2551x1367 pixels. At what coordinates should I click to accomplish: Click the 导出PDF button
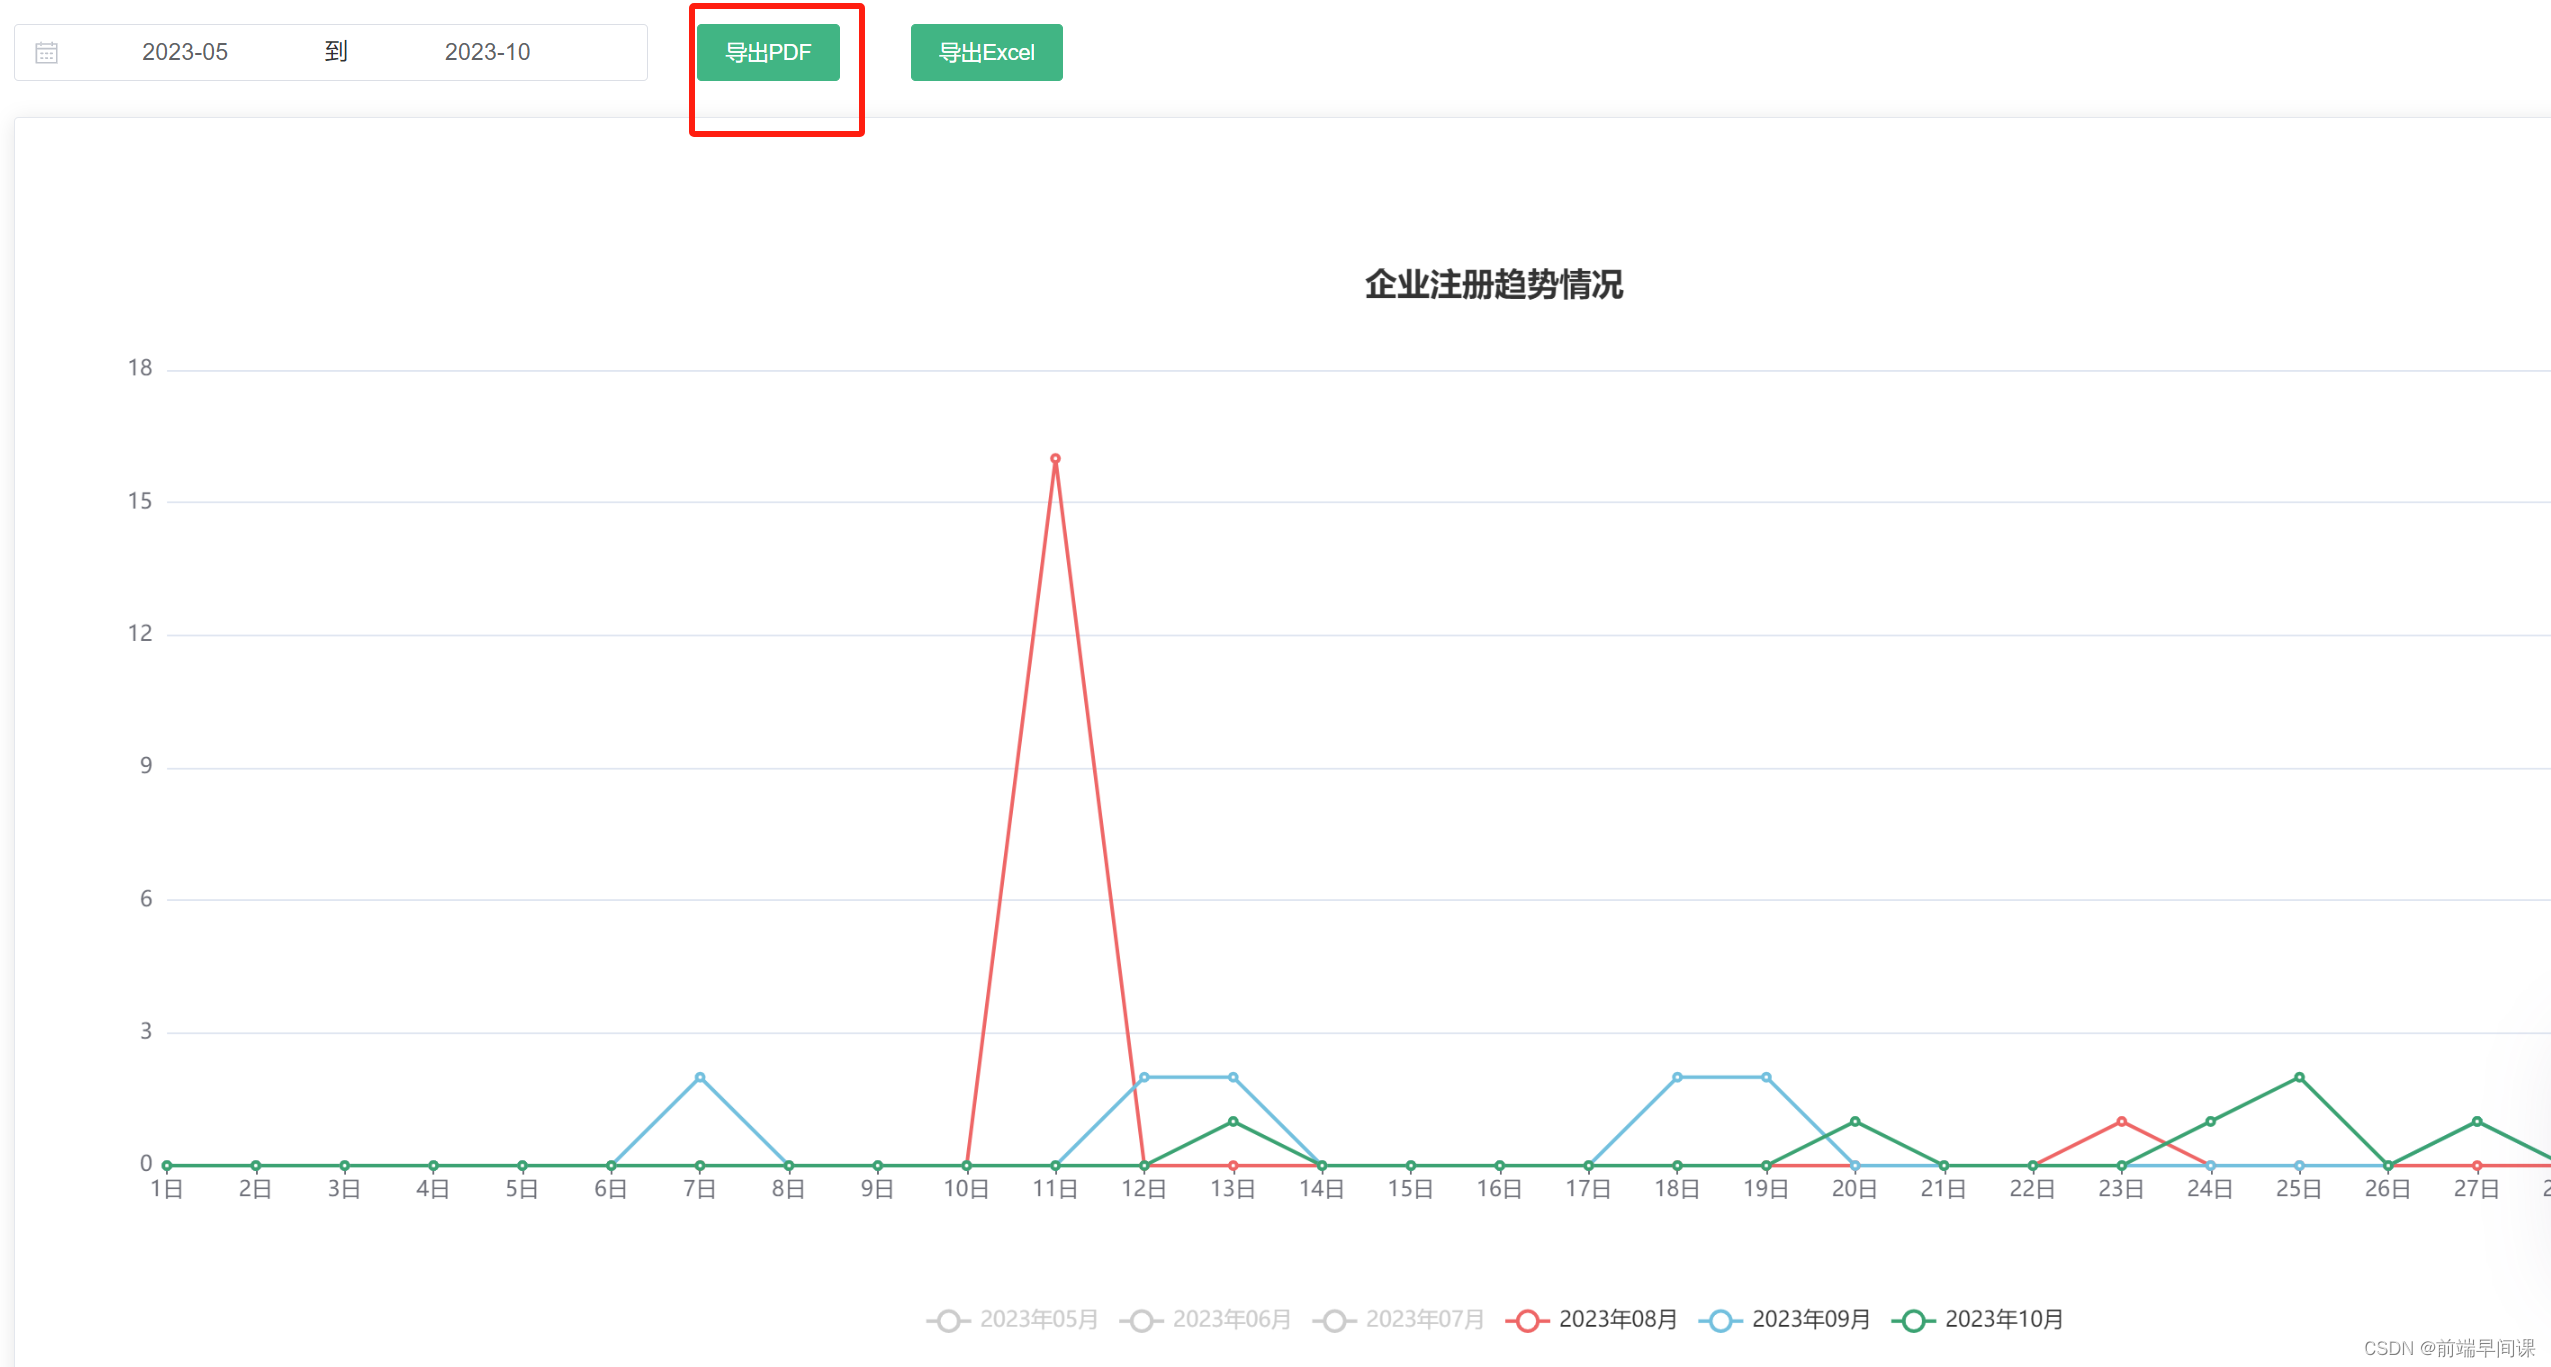pos(769,52)
